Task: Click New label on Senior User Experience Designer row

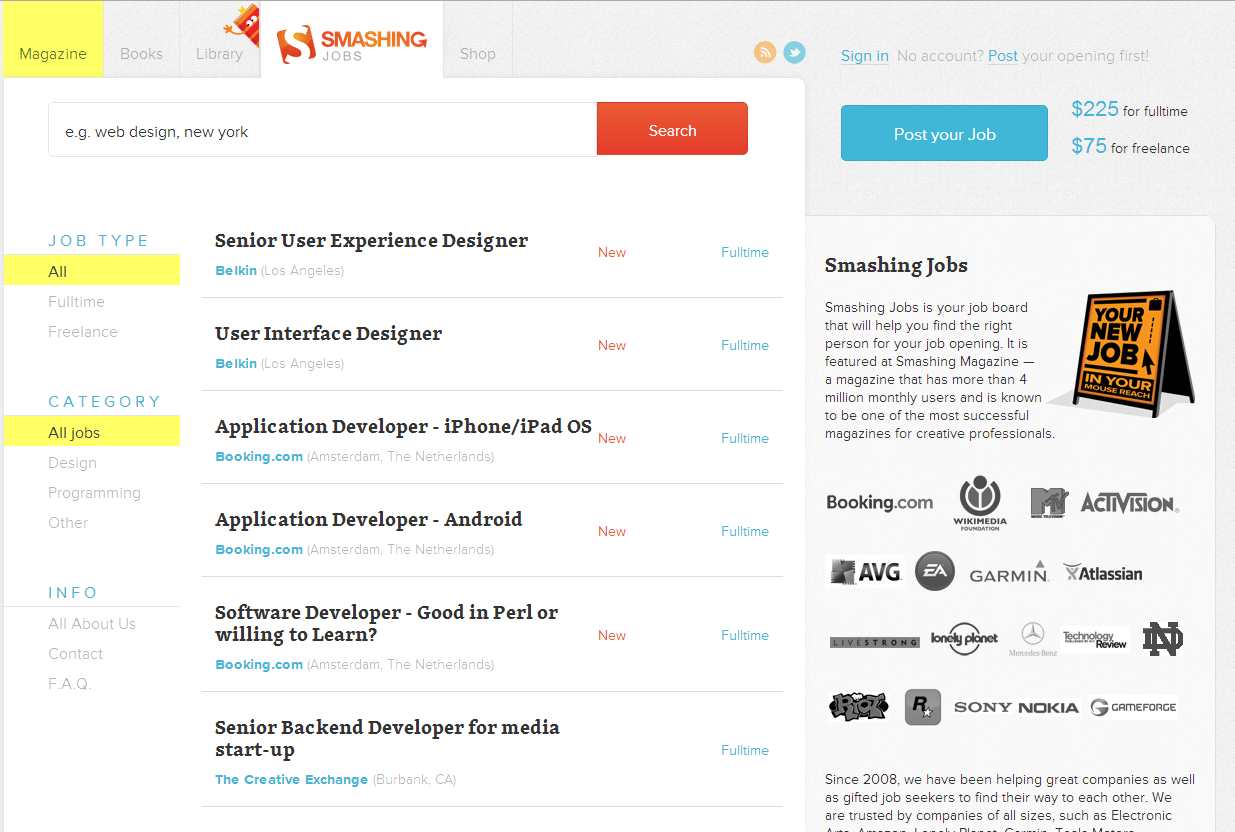Action: click(x=612, y=252)
